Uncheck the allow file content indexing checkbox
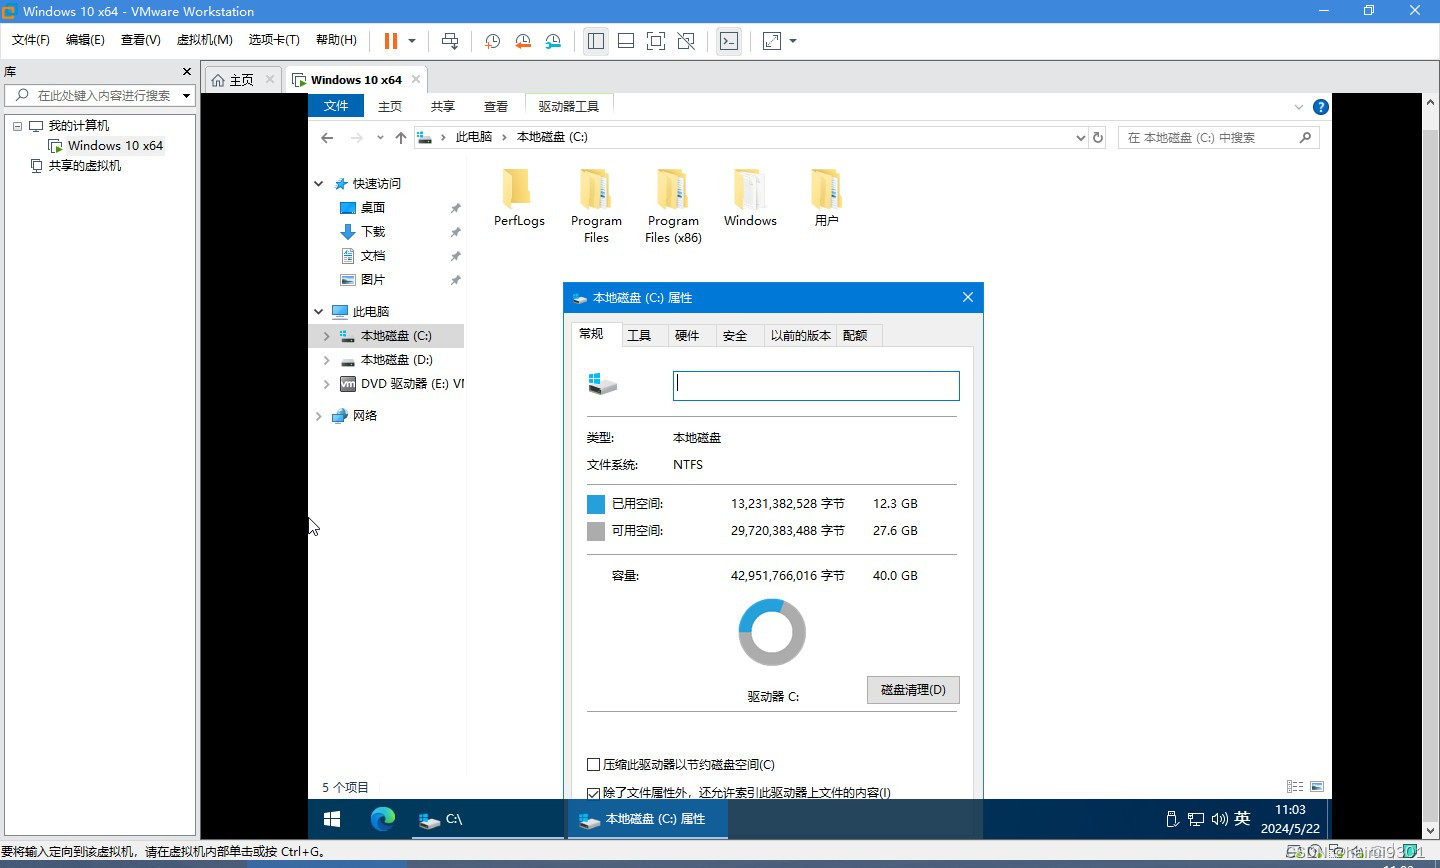The image size is (1440, 868). click(593, 792)
